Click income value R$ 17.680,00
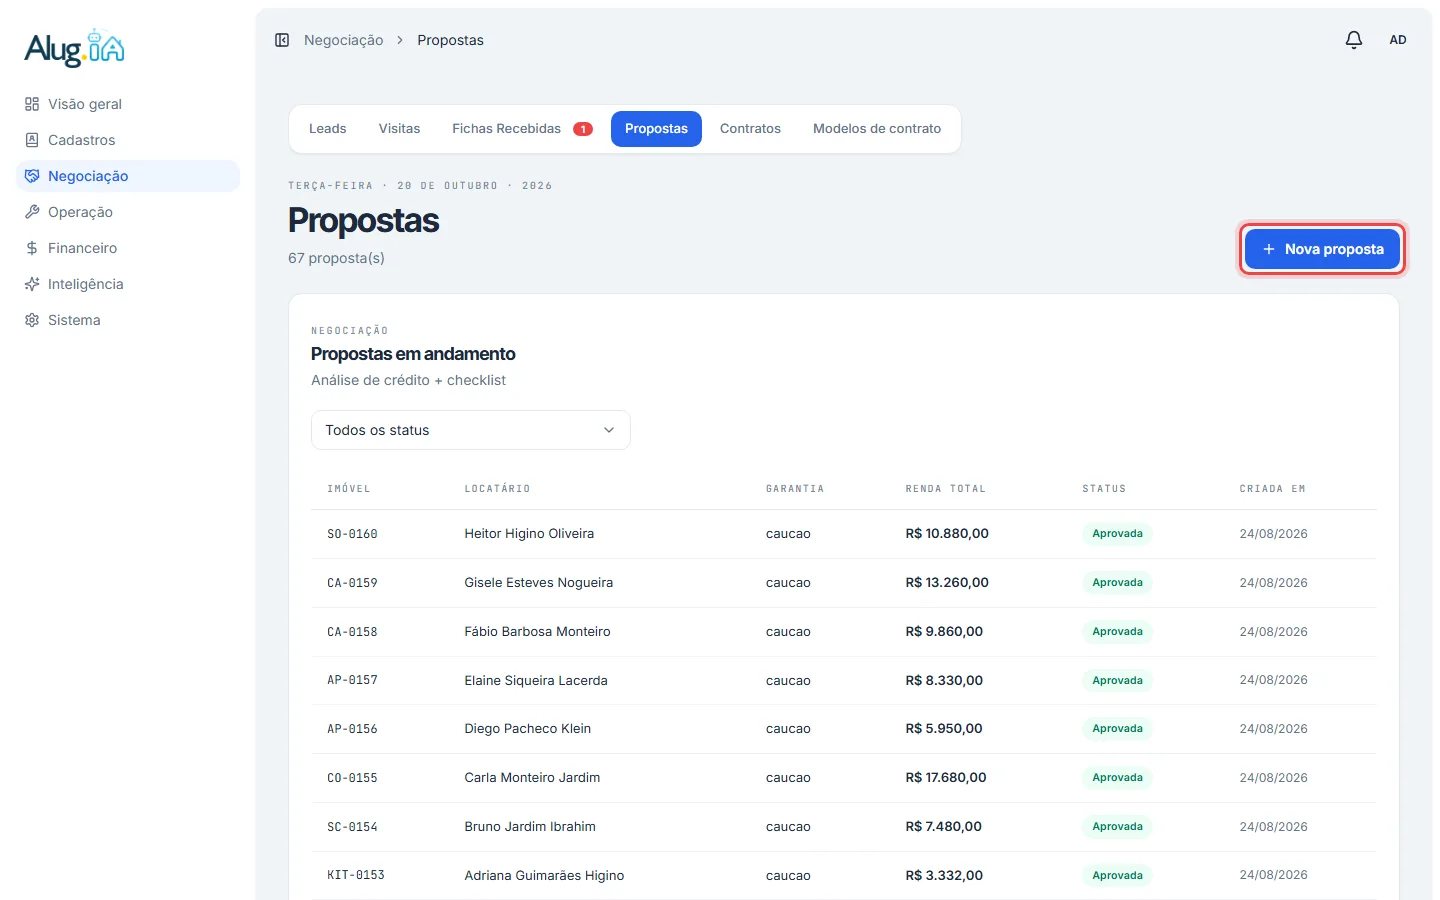The image size is (1440, 900). point(946,778)
